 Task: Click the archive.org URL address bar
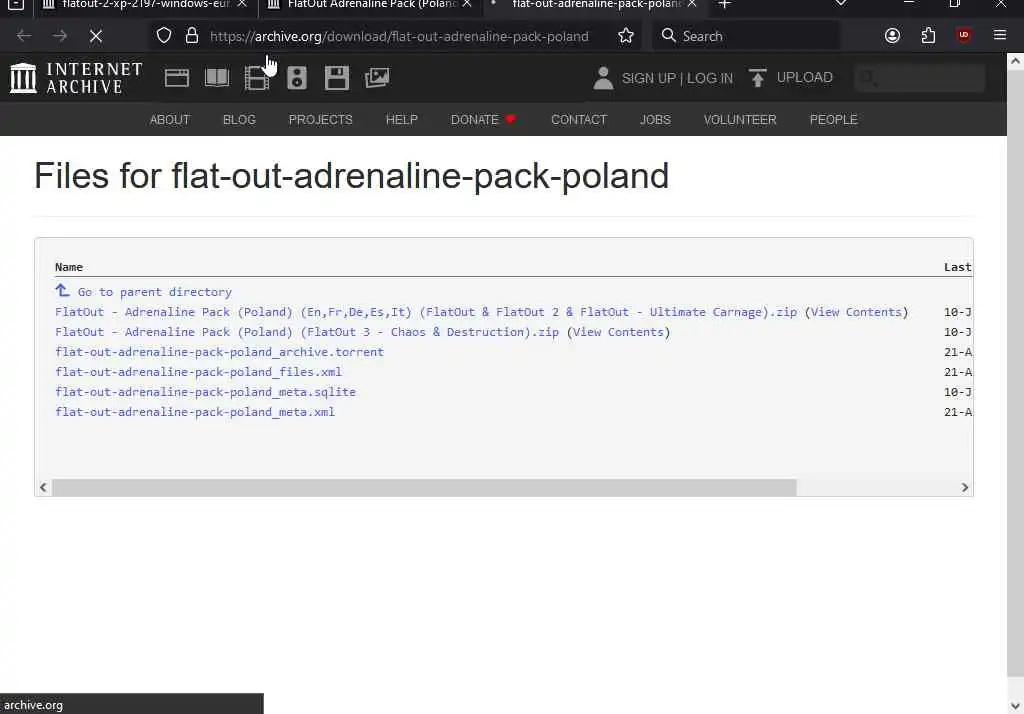(x=399, y=36)
